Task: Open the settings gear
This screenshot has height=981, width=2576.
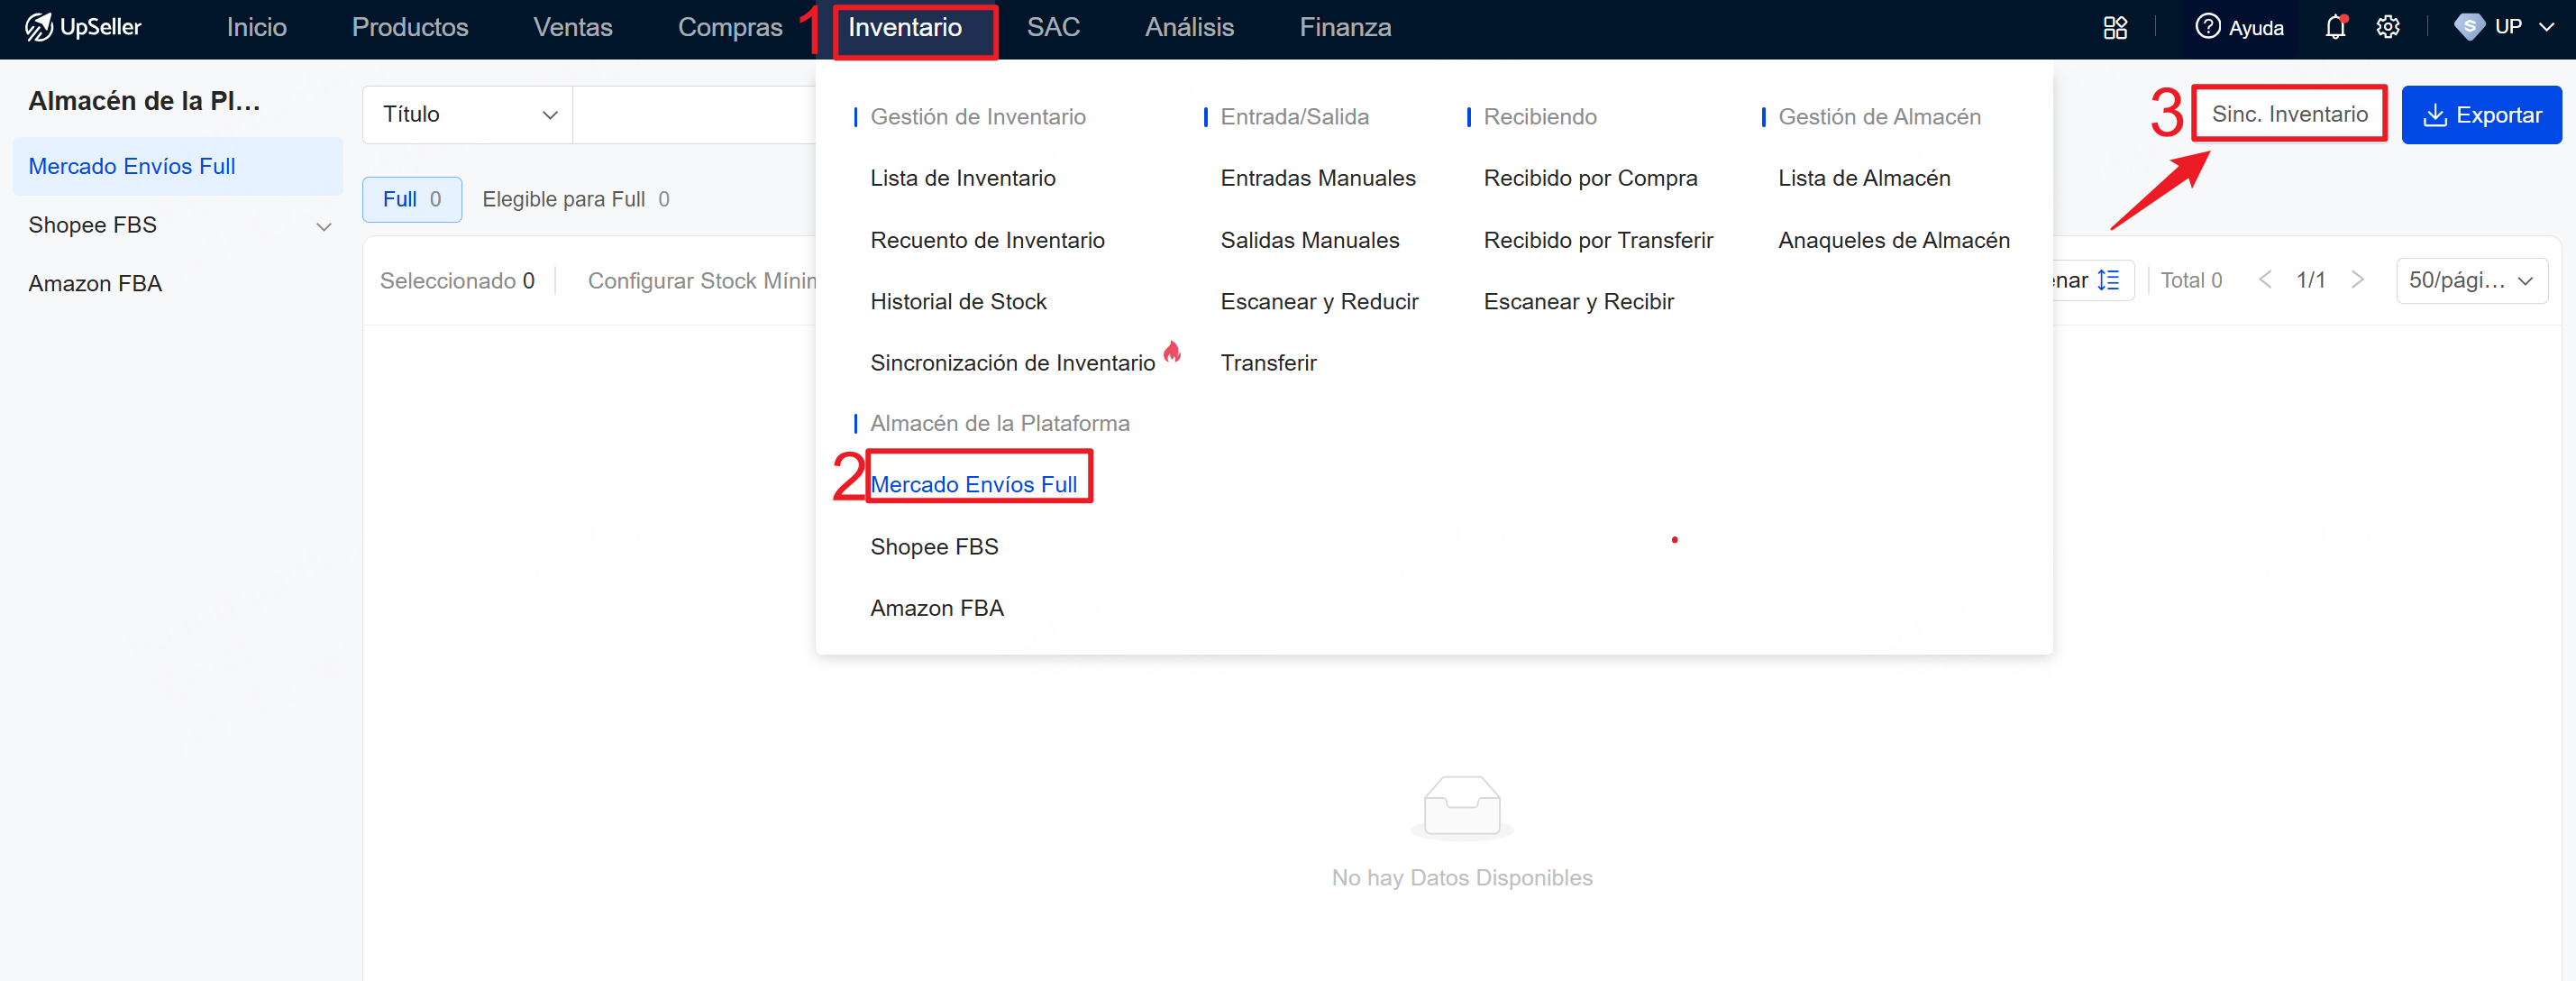Action: pos(2388,27)
